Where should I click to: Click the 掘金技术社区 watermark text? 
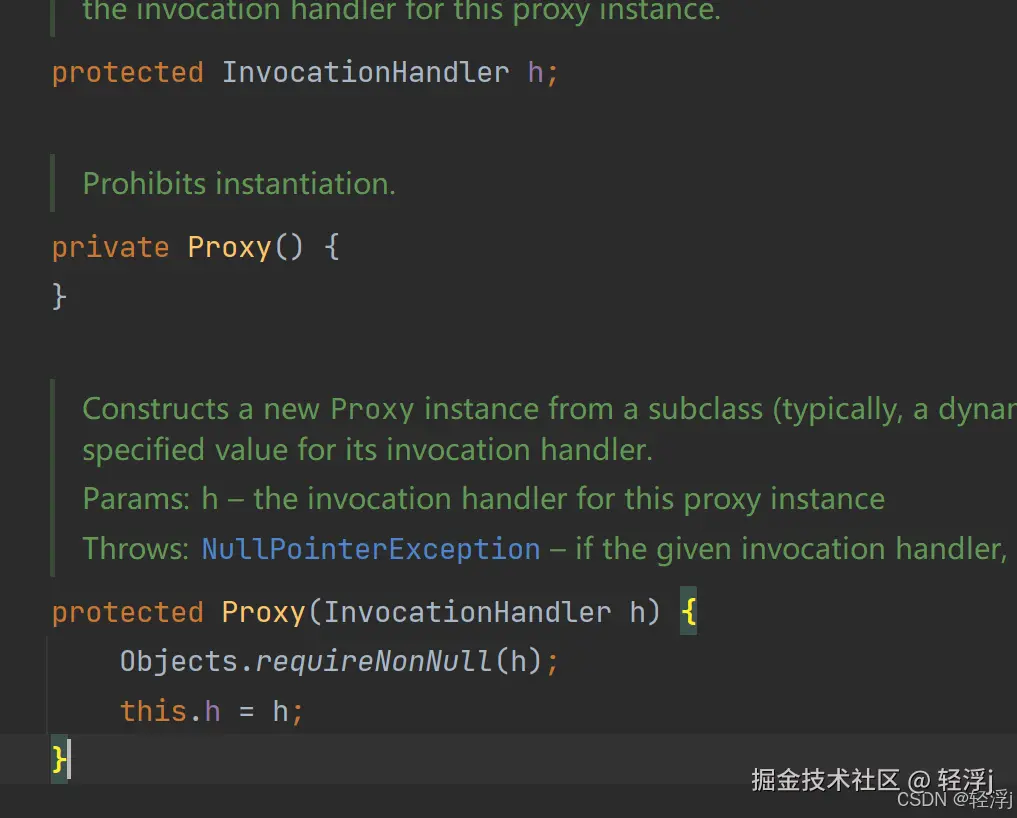pos(825,780)
